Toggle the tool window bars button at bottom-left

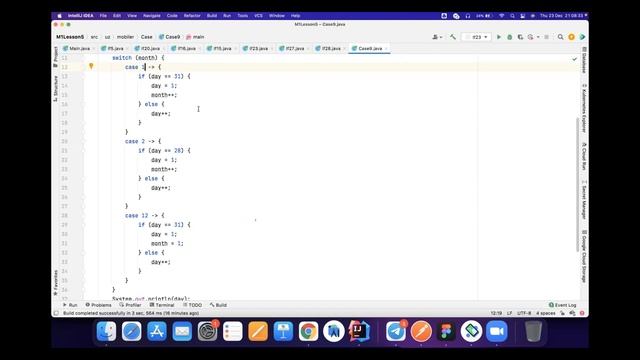point(56,313)
